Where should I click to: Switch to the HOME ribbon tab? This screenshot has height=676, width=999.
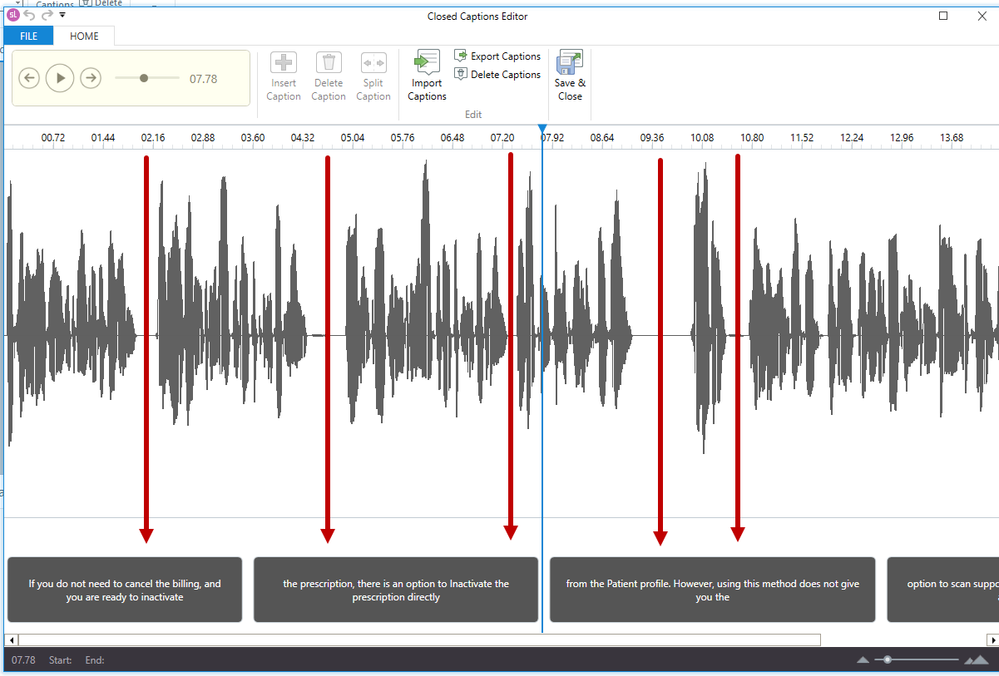coord(84,36)
